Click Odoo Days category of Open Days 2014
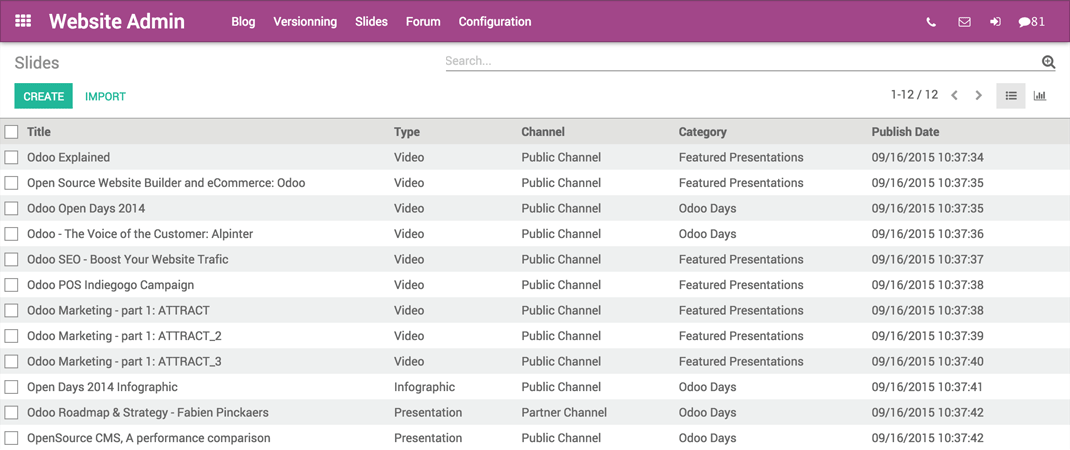The width and height of the screenshot is (1070, 450). click(x=708, y=387)
